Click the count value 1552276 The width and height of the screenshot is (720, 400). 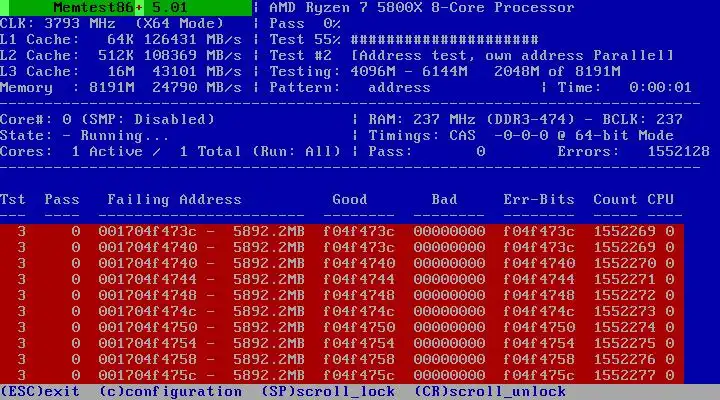click(624, 359)
